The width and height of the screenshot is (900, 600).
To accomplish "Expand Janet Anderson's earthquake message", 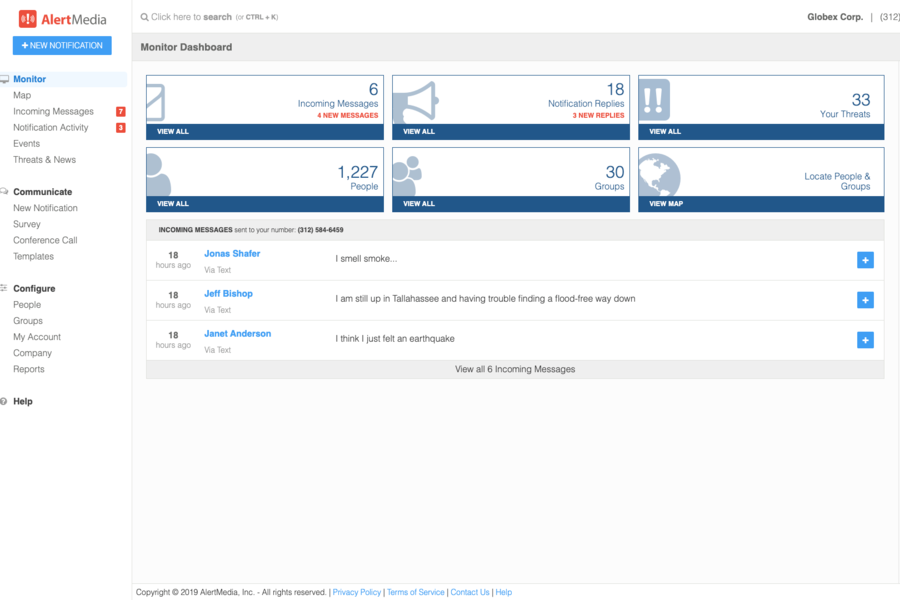I will 865,340.
